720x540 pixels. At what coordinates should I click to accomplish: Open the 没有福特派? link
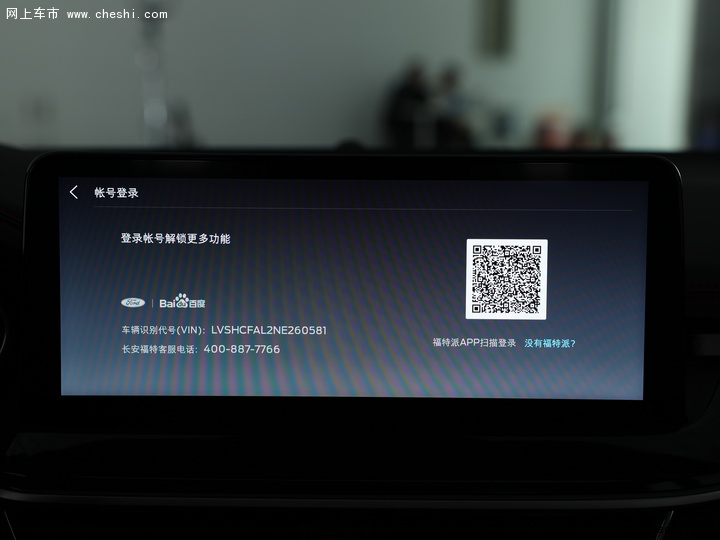point(550,343)
